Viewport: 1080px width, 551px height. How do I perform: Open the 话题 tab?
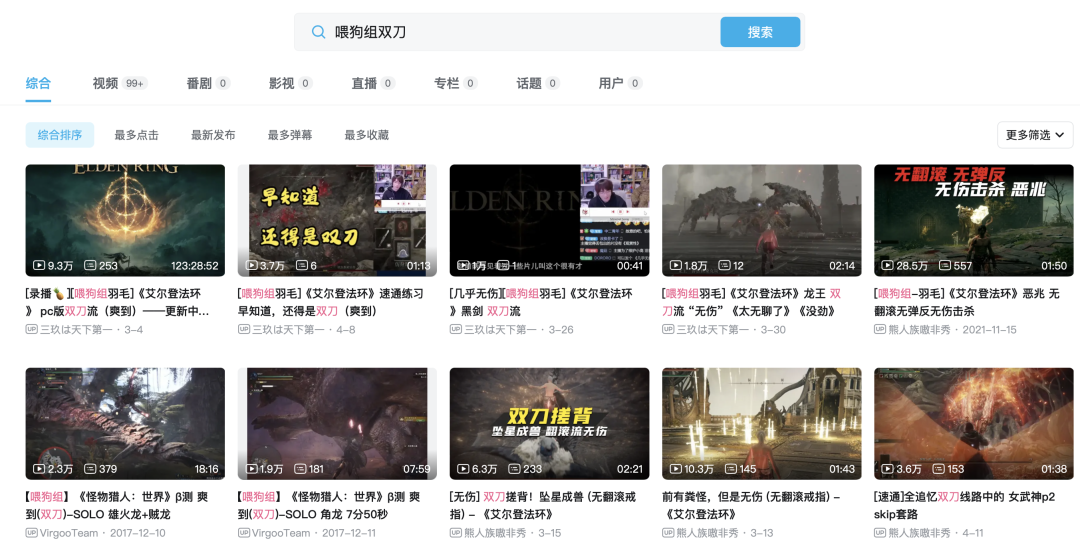point(538,83)
